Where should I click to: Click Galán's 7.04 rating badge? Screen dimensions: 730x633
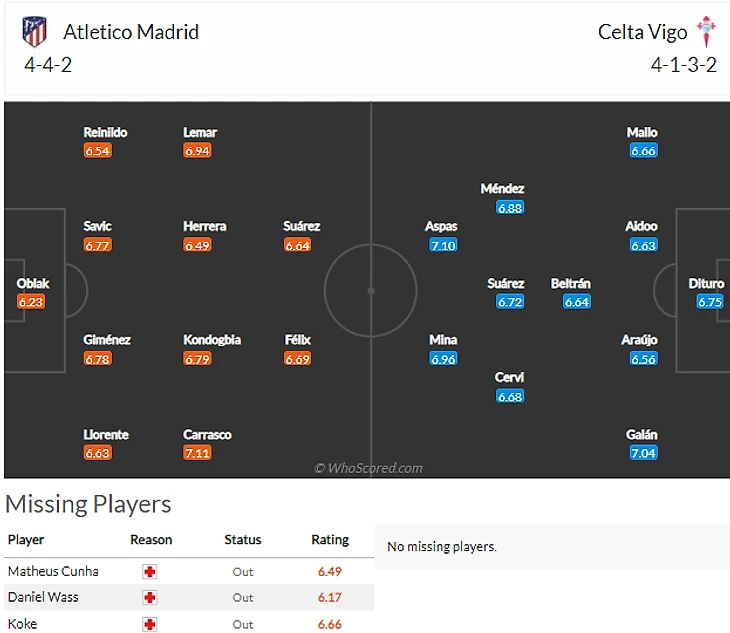pyautogui.click(x=643, y=453)
